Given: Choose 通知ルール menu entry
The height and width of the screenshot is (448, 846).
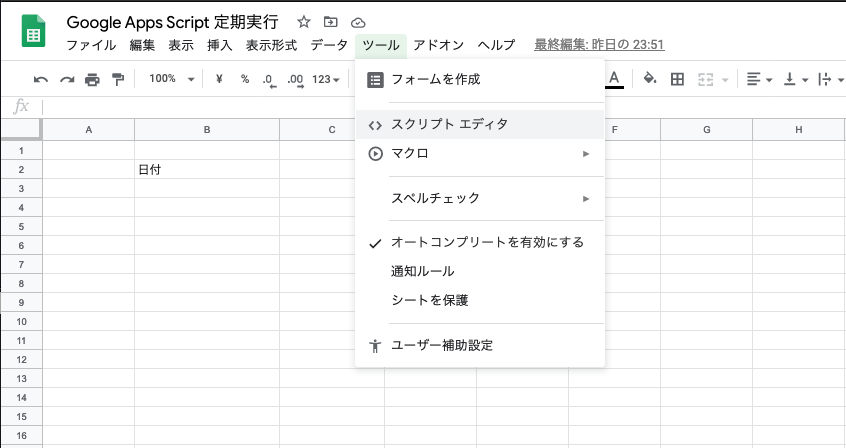Looking at the screenshot, I should pos(480,271).
